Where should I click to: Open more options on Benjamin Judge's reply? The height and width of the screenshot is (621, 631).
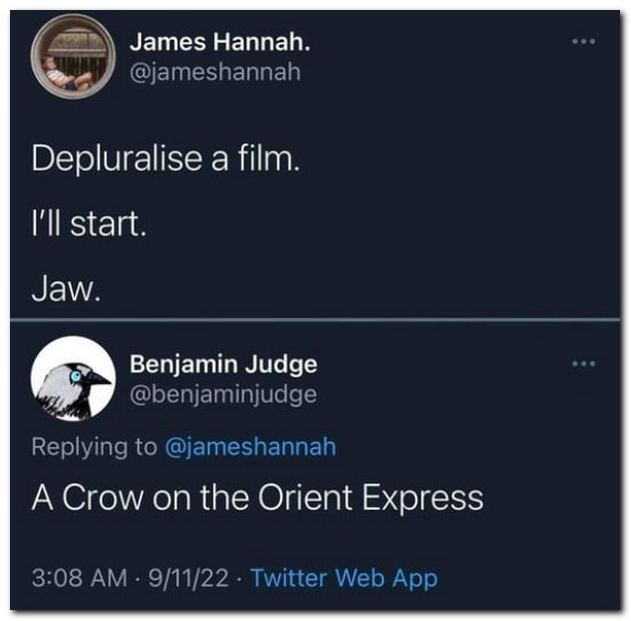tap(583, 364)
